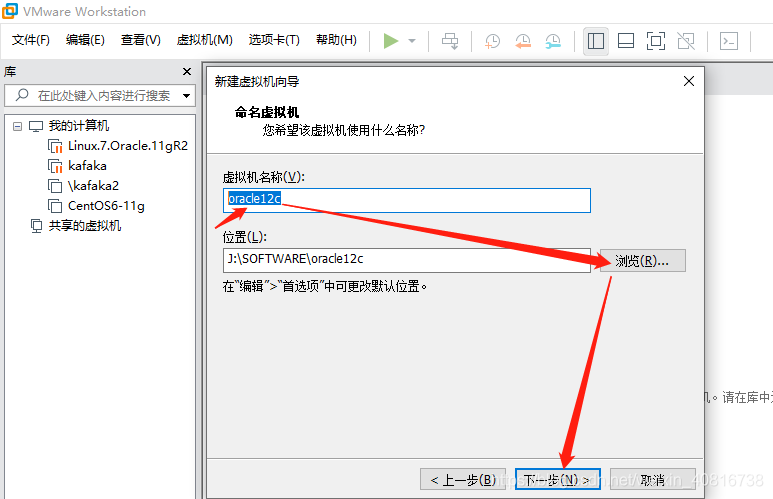Click the My Computer monitor icon
Viewport: 773px width, 499px height.
(36, 126)
